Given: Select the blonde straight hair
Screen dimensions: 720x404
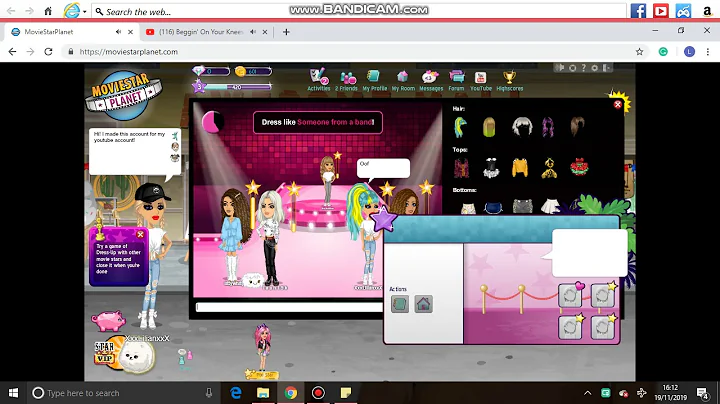Looking at the screenshot, I should (489, 127).
